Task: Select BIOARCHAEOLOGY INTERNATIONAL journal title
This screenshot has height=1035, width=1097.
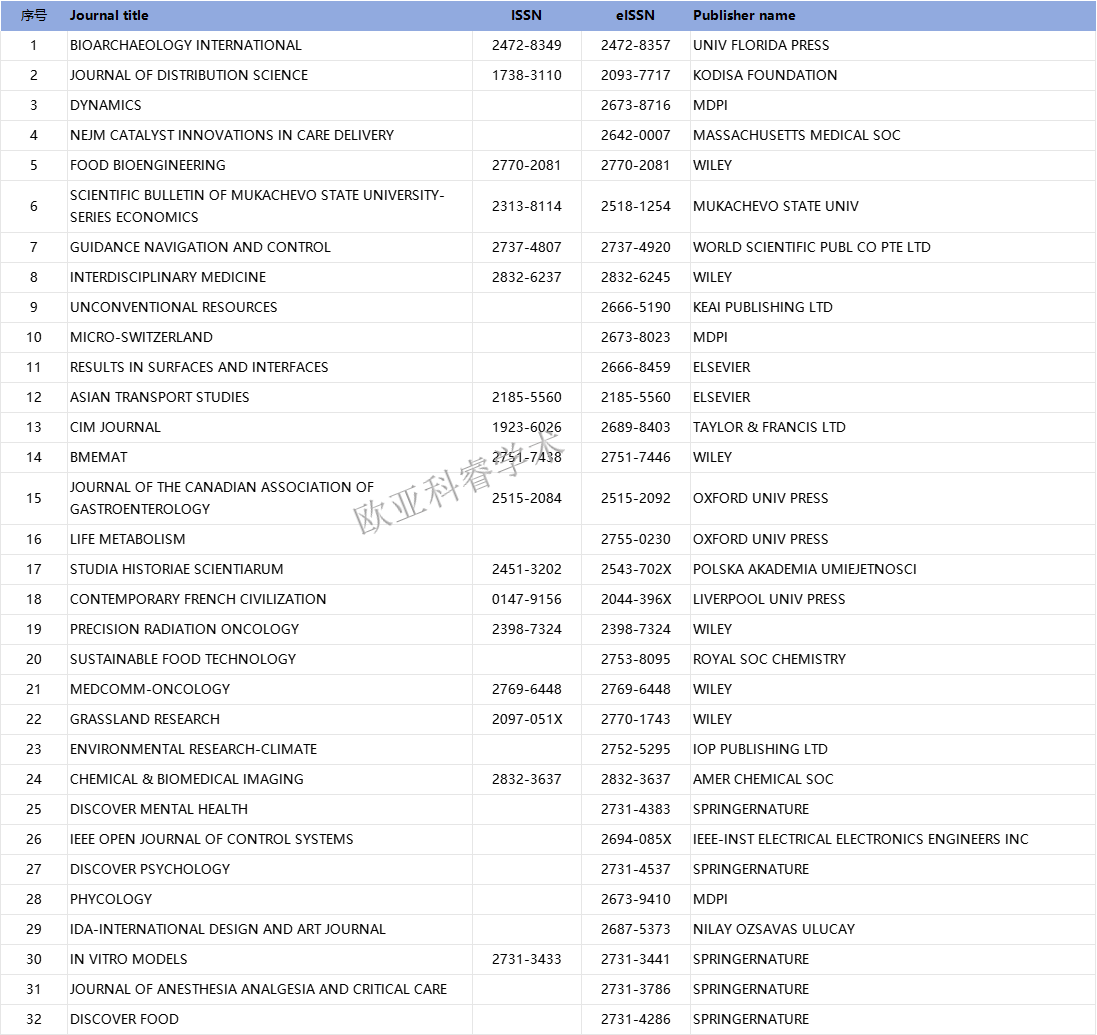Action: tap(186, 45)
